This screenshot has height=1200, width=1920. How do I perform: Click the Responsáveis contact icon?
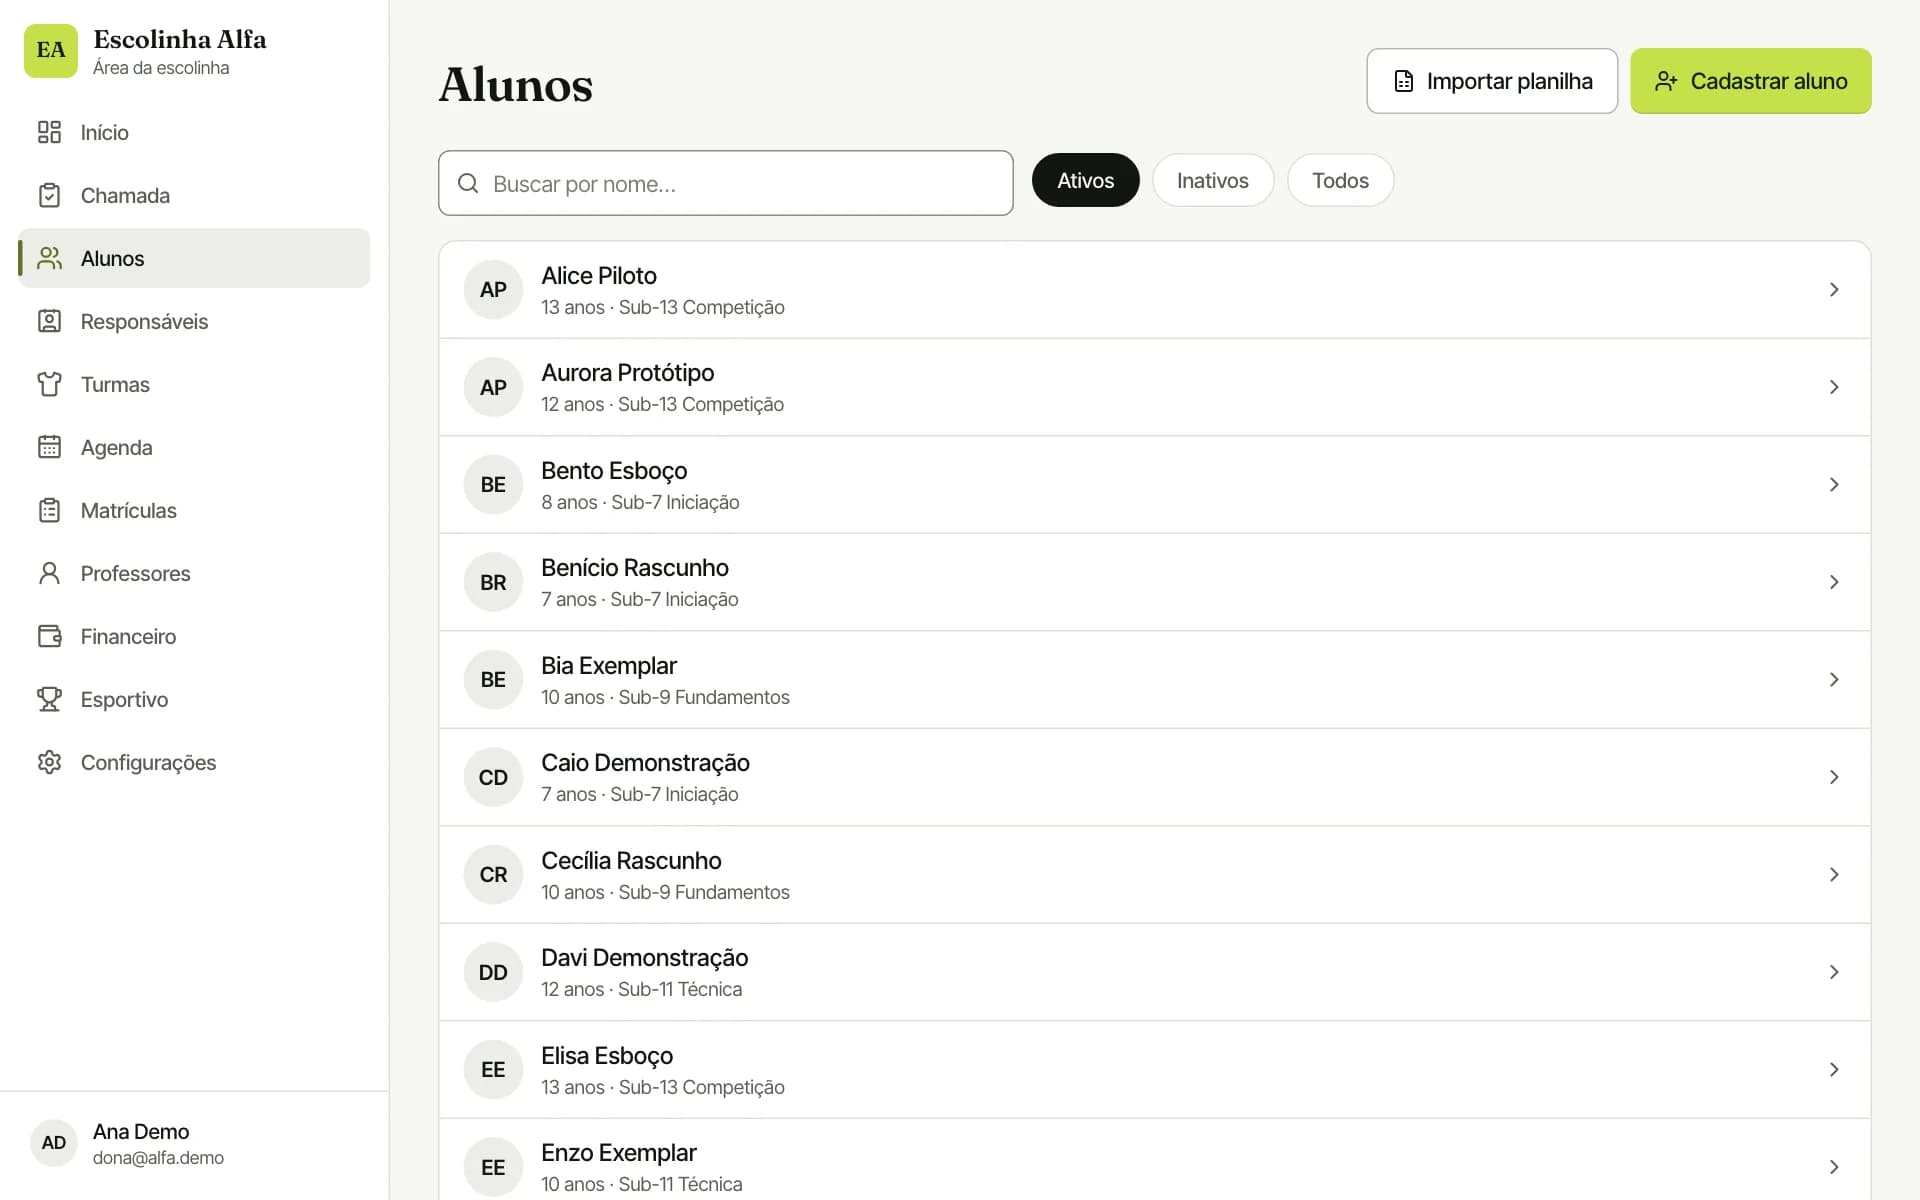(x=49, y=321)
